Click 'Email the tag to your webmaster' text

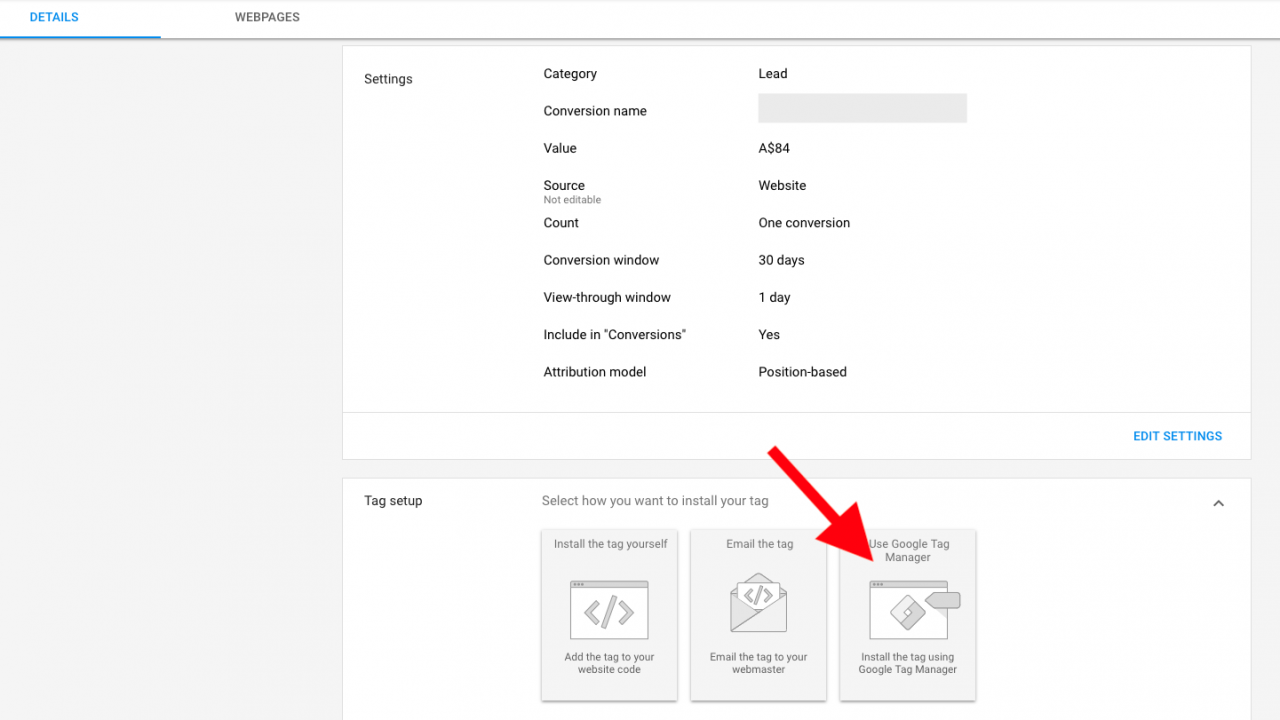(x=758, y=663)
